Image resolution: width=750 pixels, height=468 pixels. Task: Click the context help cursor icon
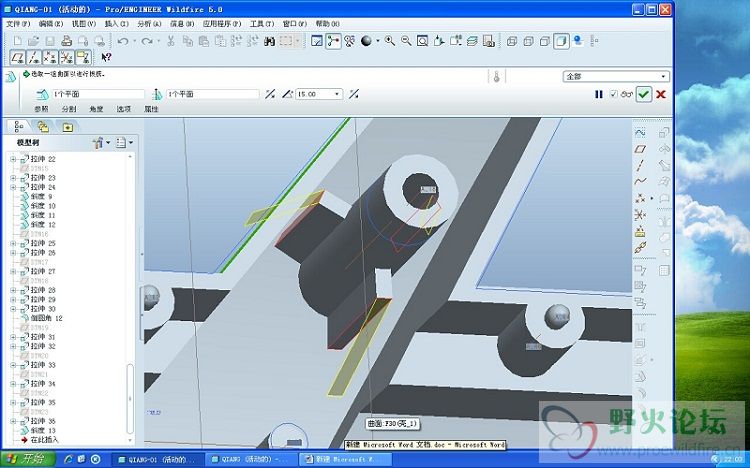[106, 57]
